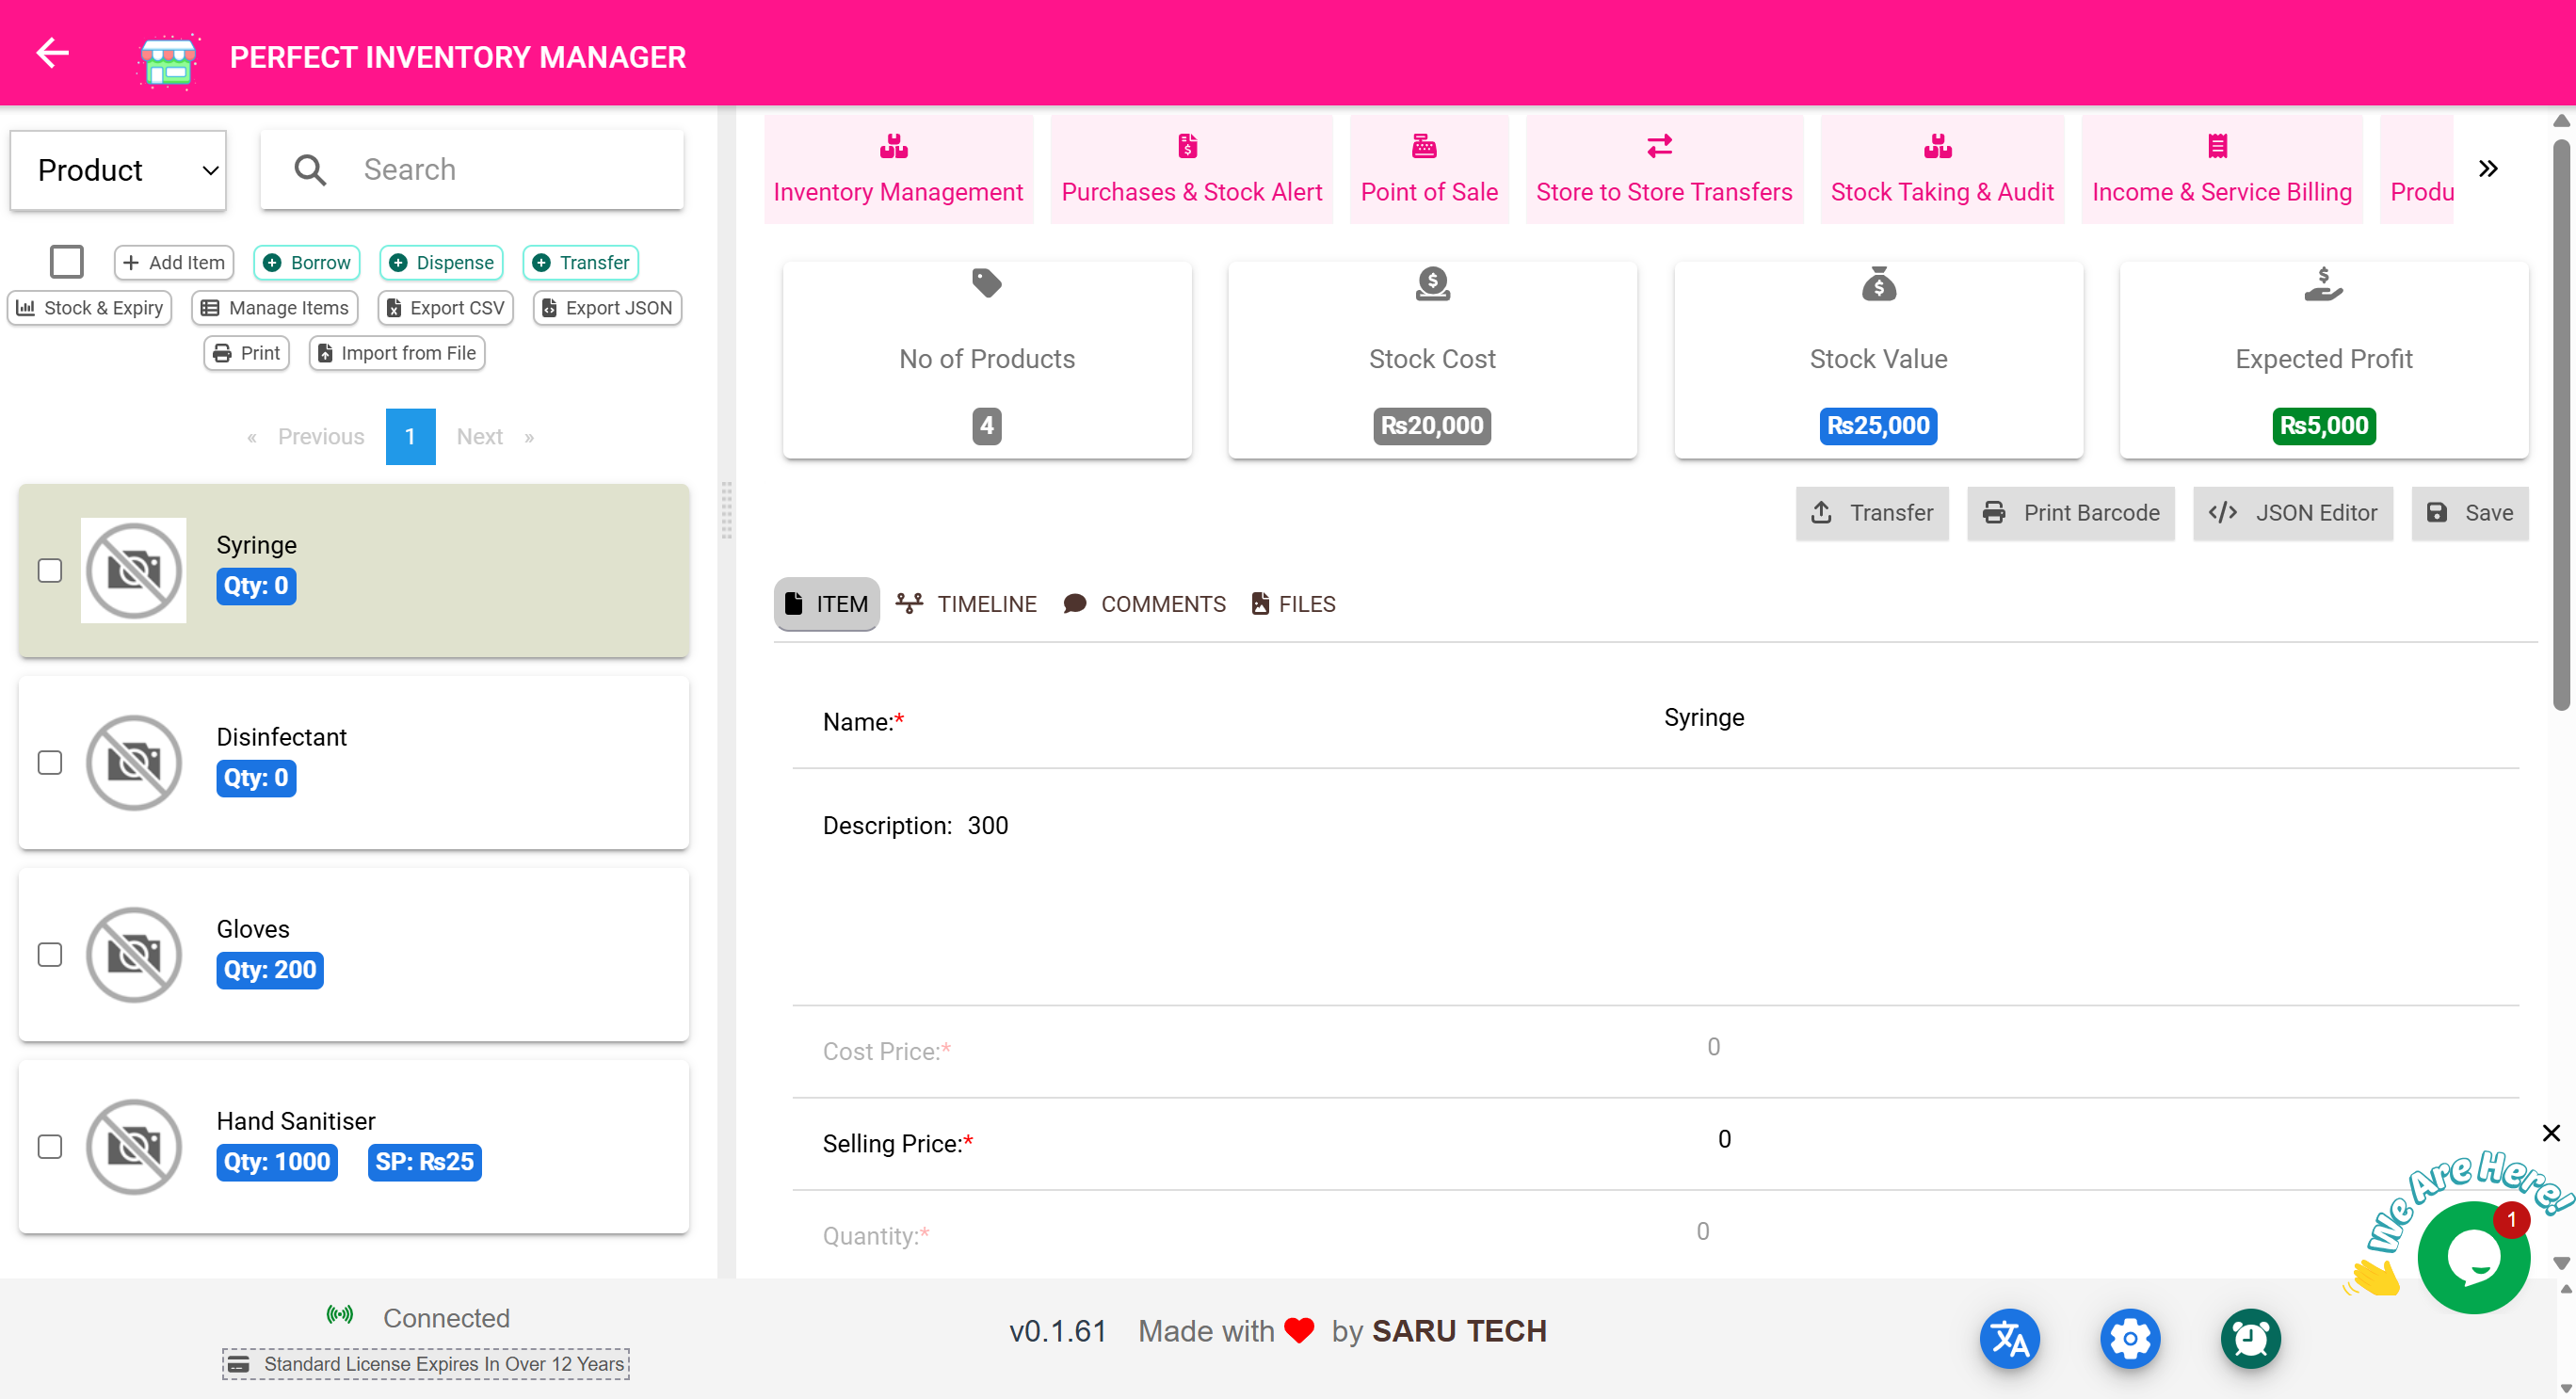Dismiss the We Are Here chat widget
Screen dimensions: 2576x1399
click(2551, 1132)
